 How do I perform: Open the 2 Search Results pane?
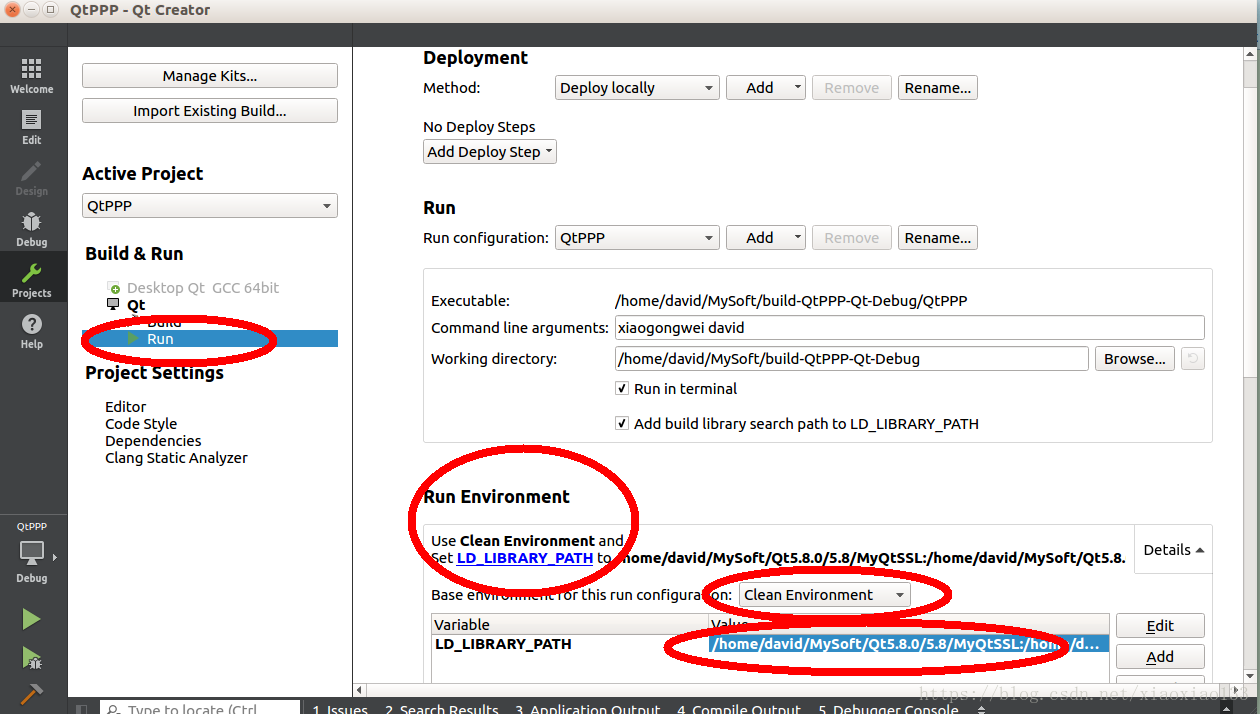(441, 708)
